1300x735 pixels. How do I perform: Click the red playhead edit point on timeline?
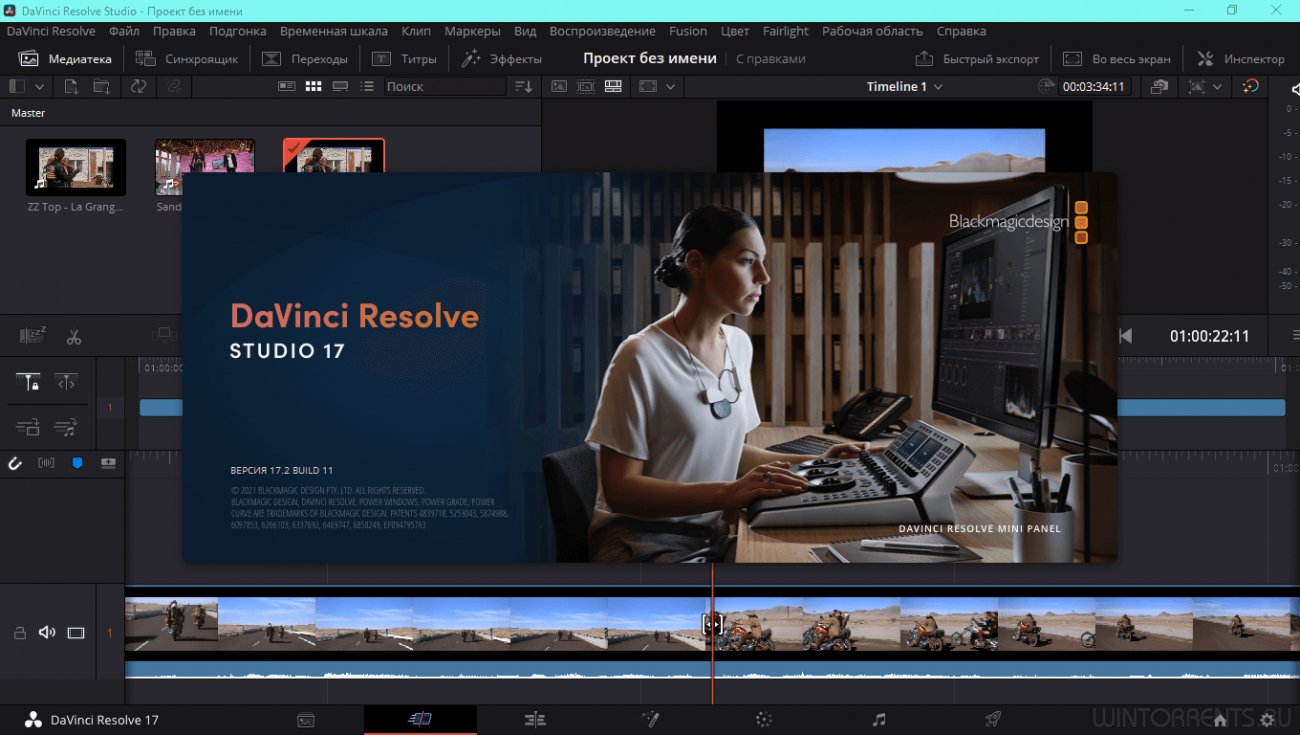(x=712, y=624)
